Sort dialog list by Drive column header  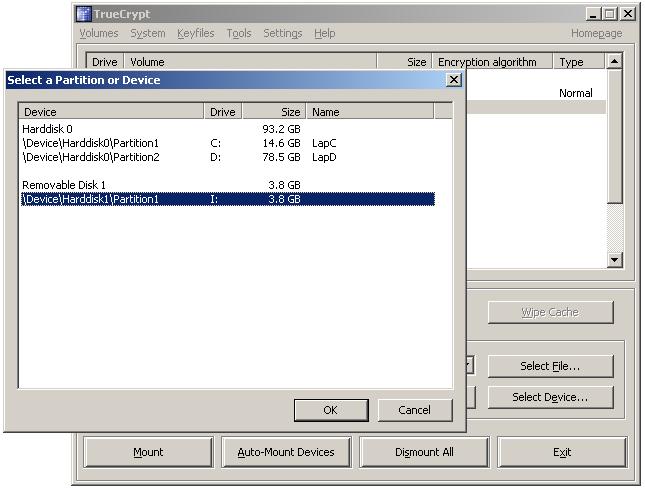click(223, 111)
